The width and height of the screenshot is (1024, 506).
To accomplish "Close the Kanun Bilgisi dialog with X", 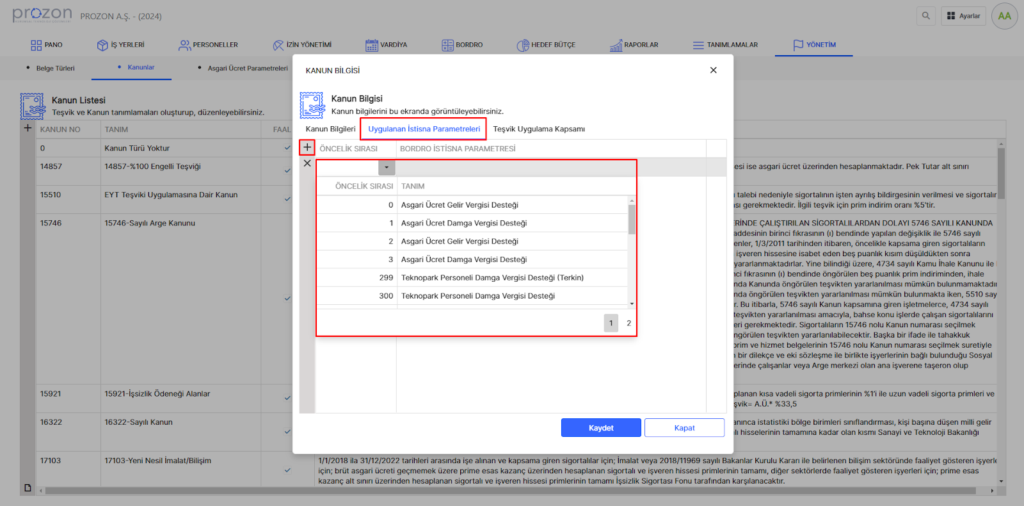I will pyautogui.click(x=713, y=70).
